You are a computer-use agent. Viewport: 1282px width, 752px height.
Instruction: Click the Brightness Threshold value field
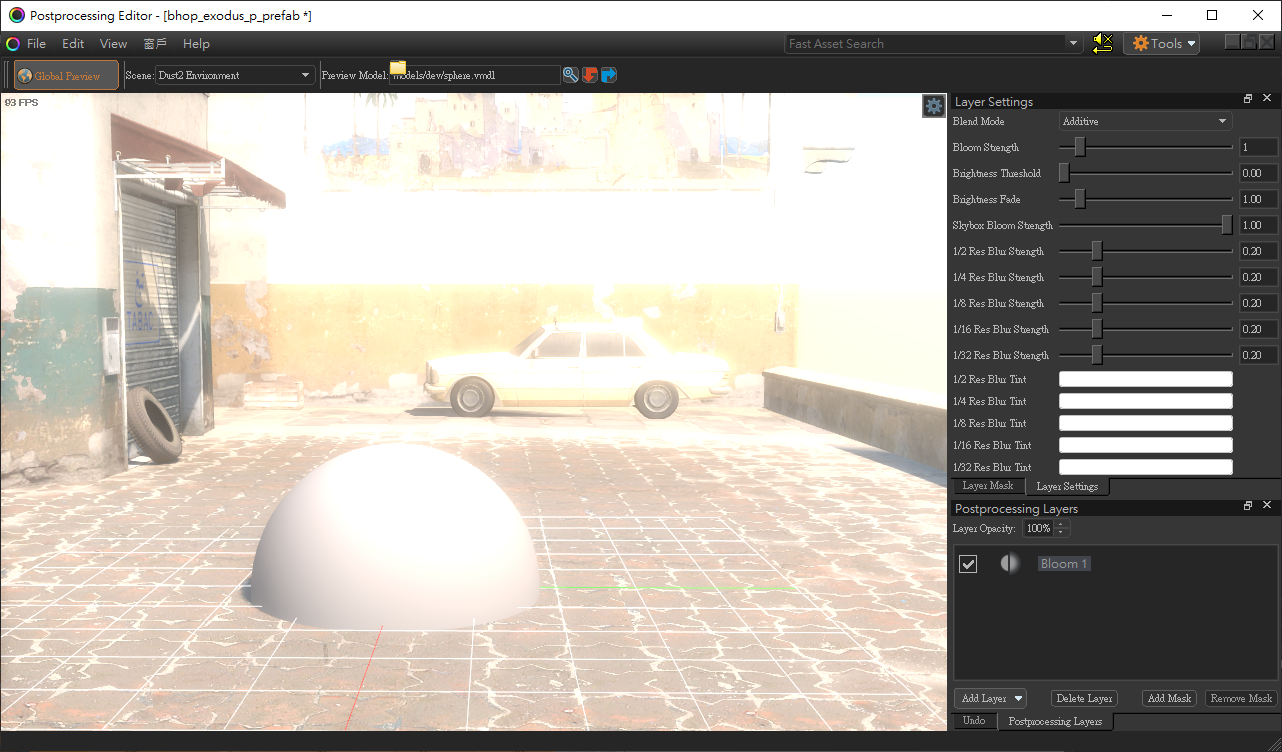point(1258,173)
